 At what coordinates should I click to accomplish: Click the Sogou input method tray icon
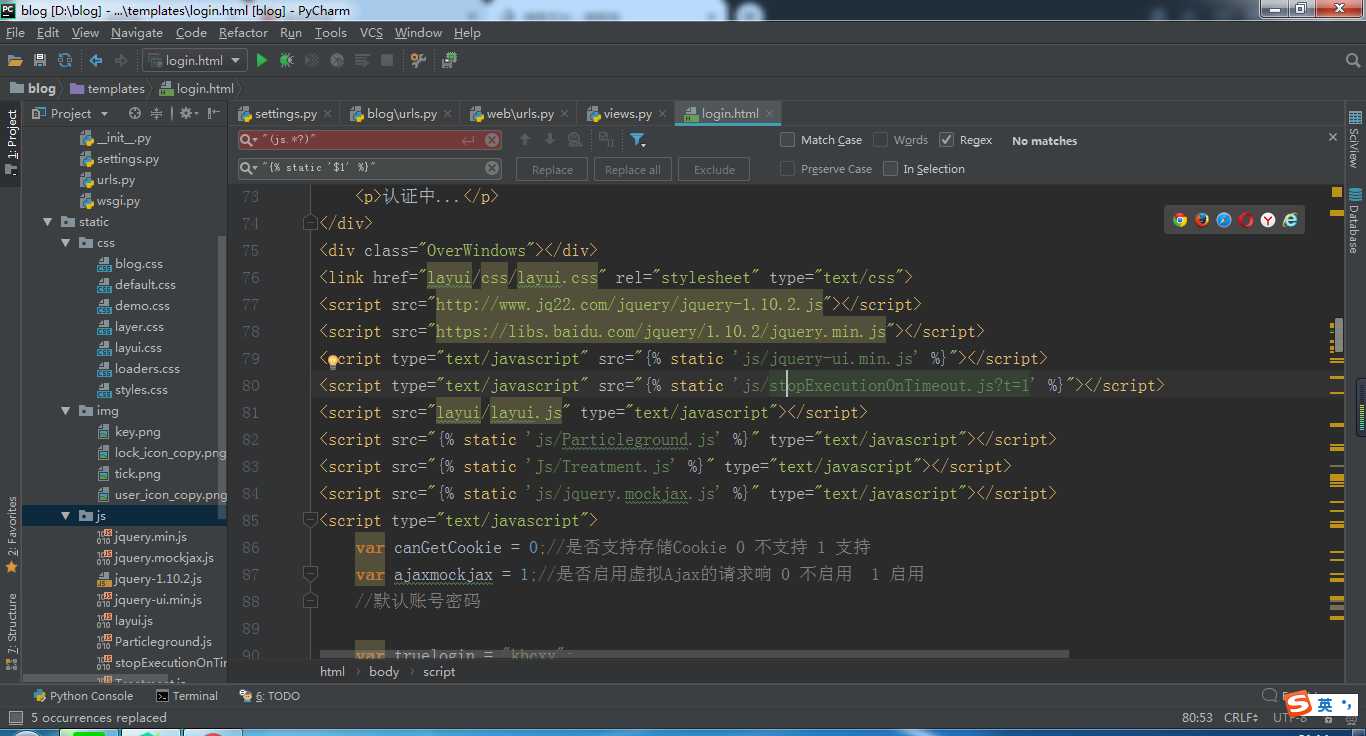coord(1297,704)
